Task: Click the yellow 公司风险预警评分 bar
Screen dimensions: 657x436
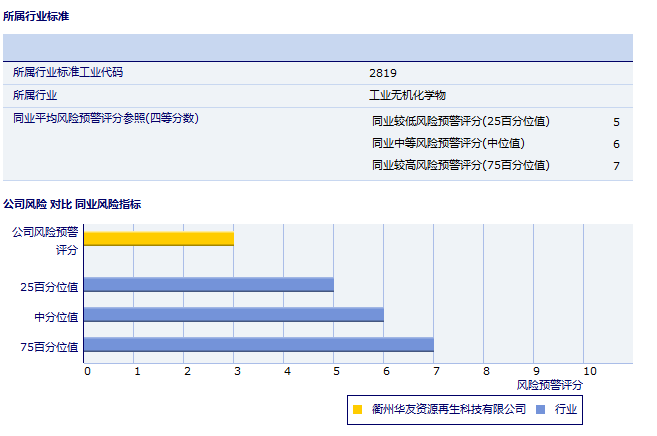Action: (x=159, y=239)
